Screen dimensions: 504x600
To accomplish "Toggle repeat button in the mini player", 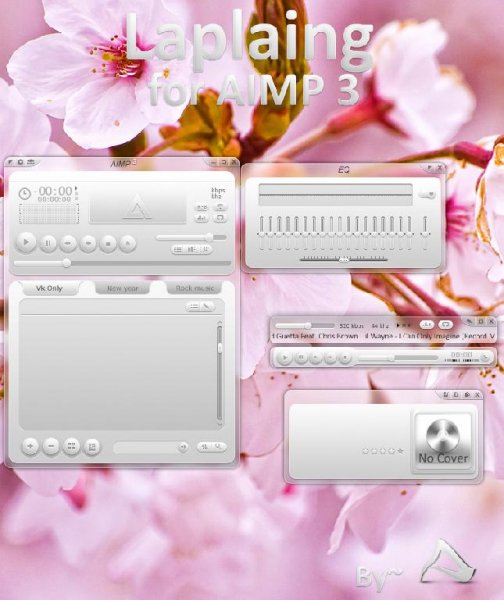I will 446,324.
